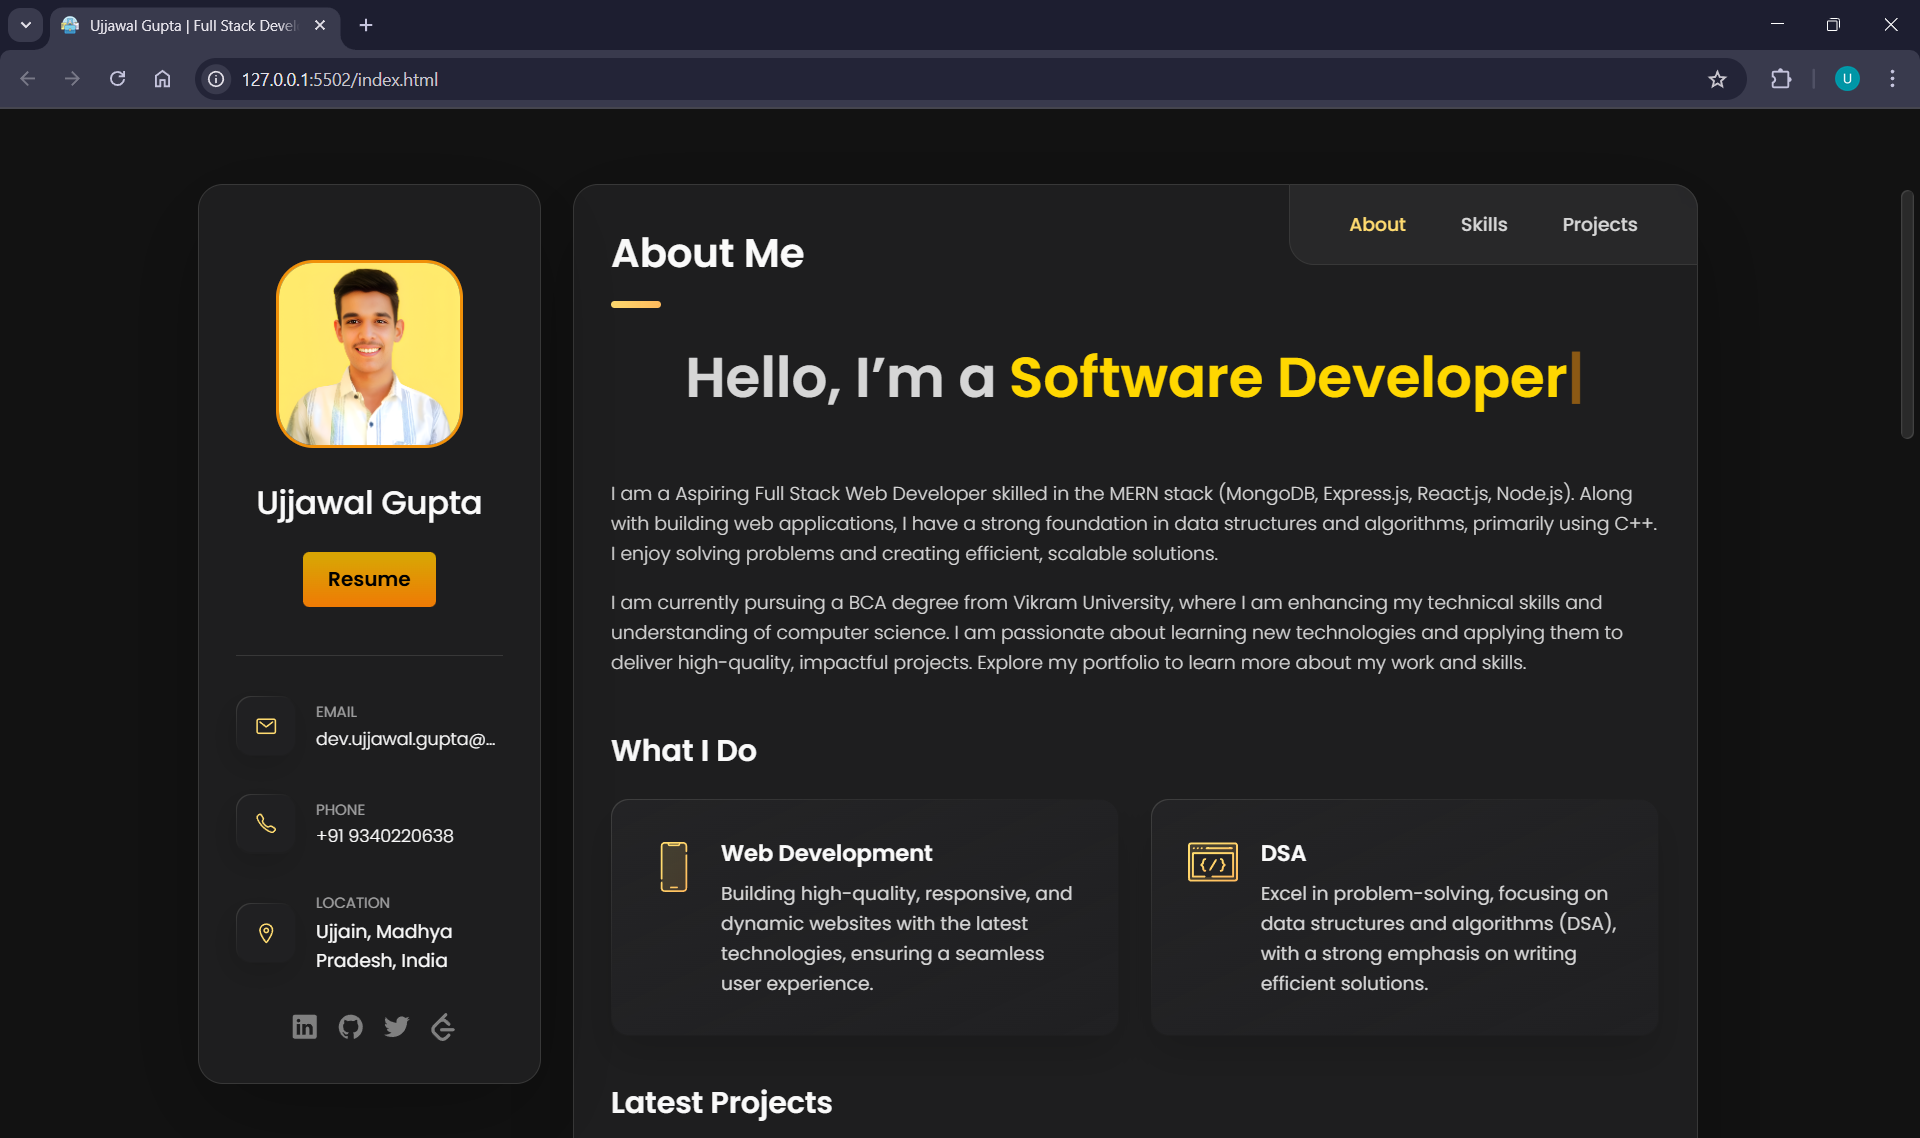The width and height of the screenshot is (1920, 1138).
Task: Click the location pin icon
Action: 266,933
